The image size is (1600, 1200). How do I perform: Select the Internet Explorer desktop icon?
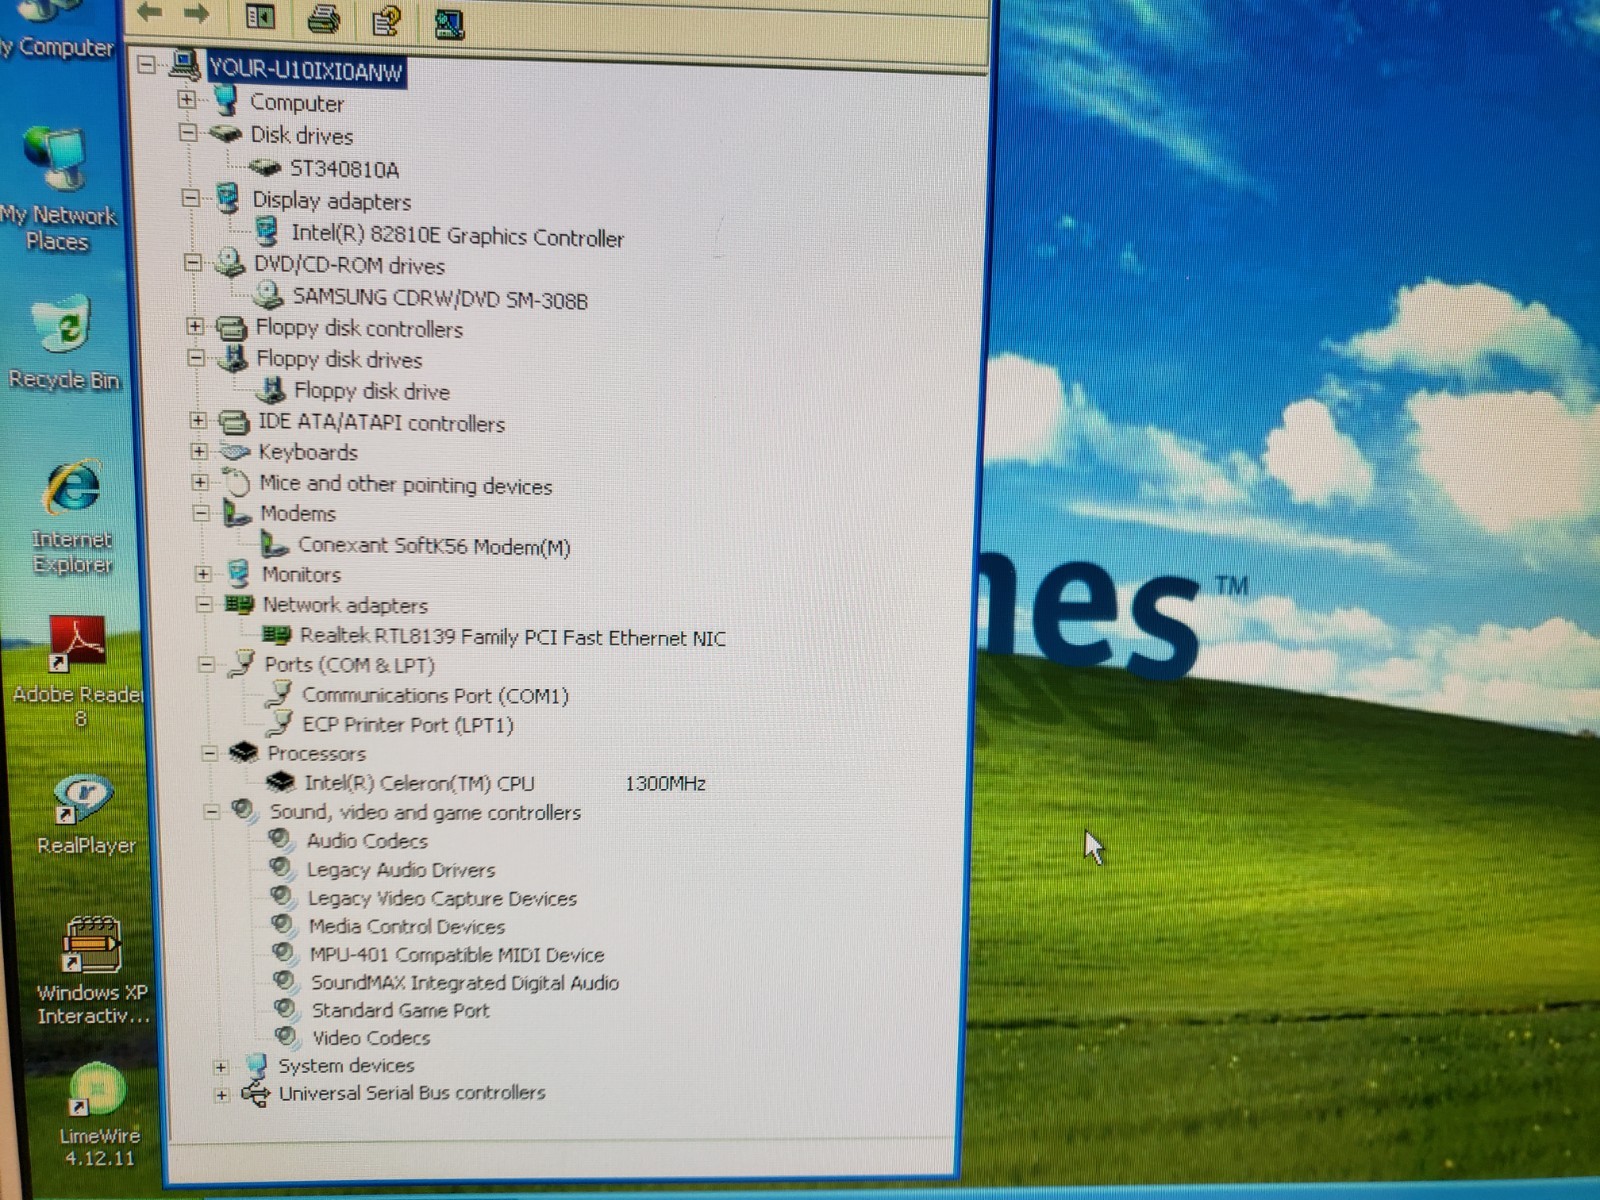point(72,516)
